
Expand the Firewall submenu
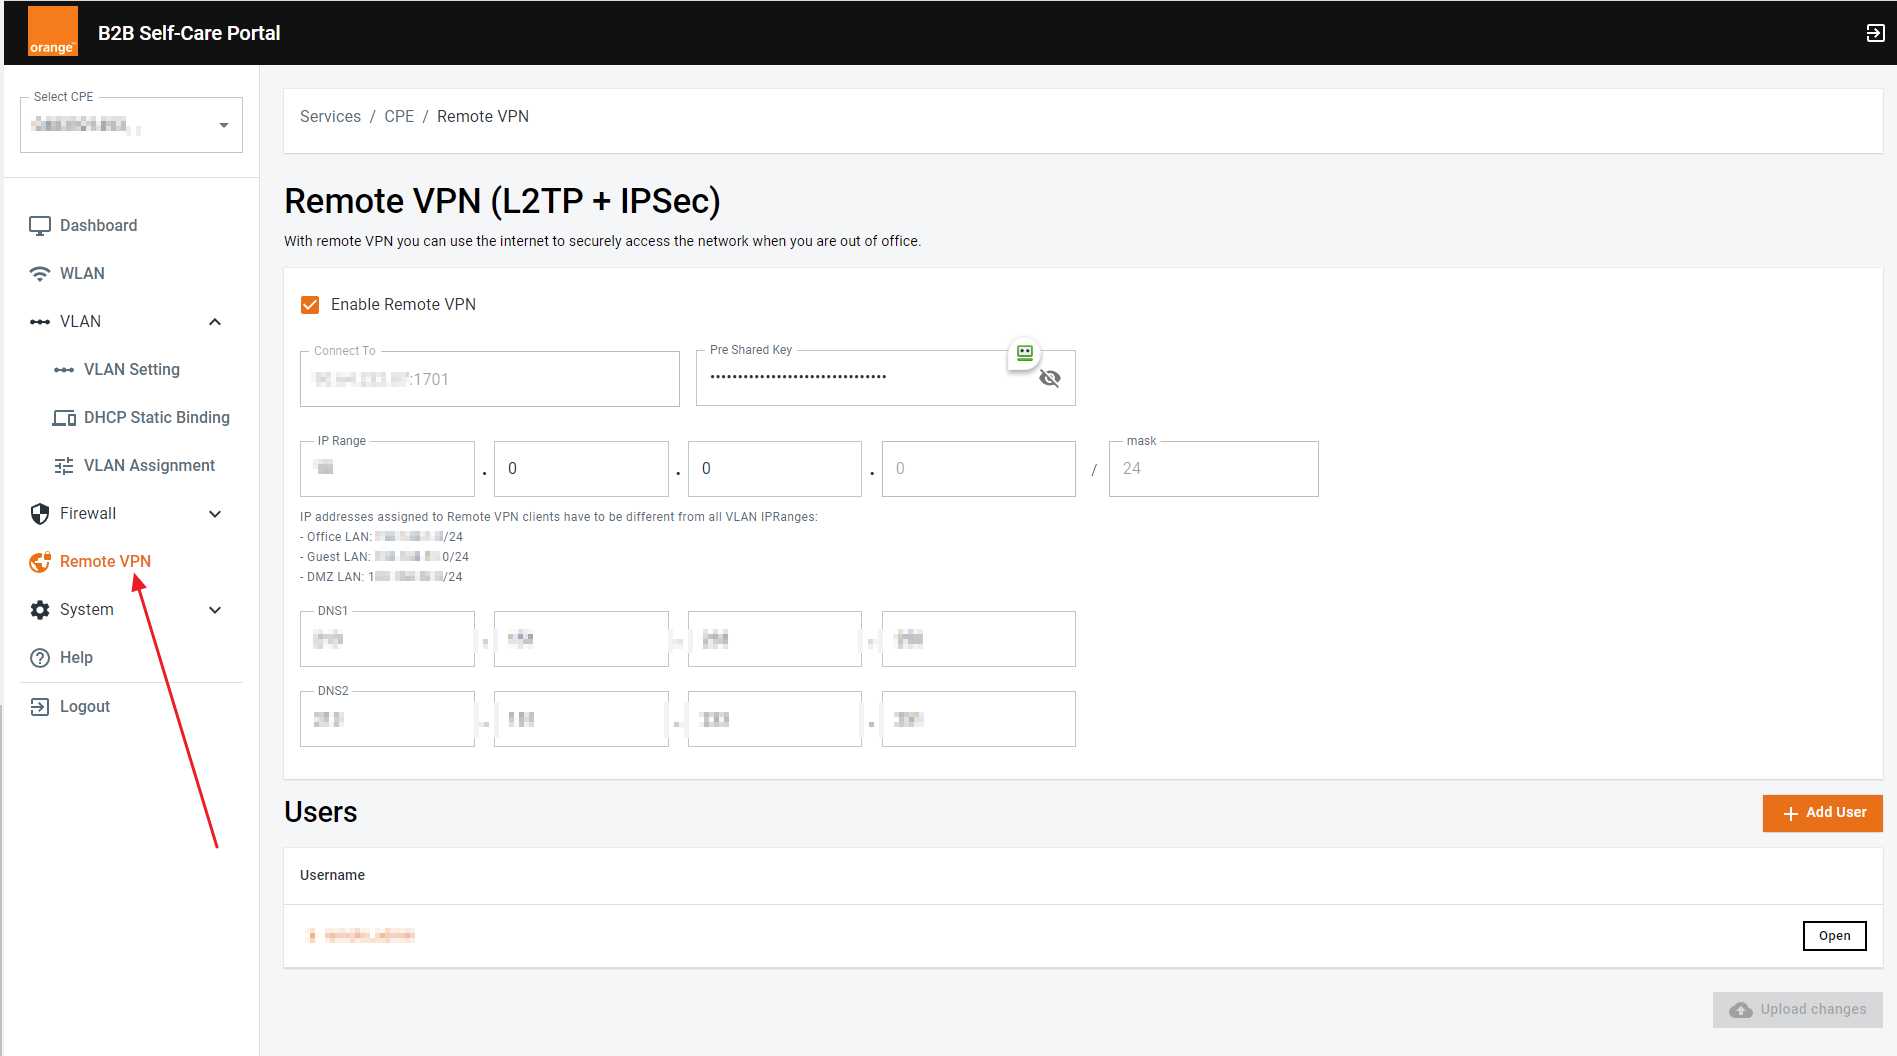215,514
